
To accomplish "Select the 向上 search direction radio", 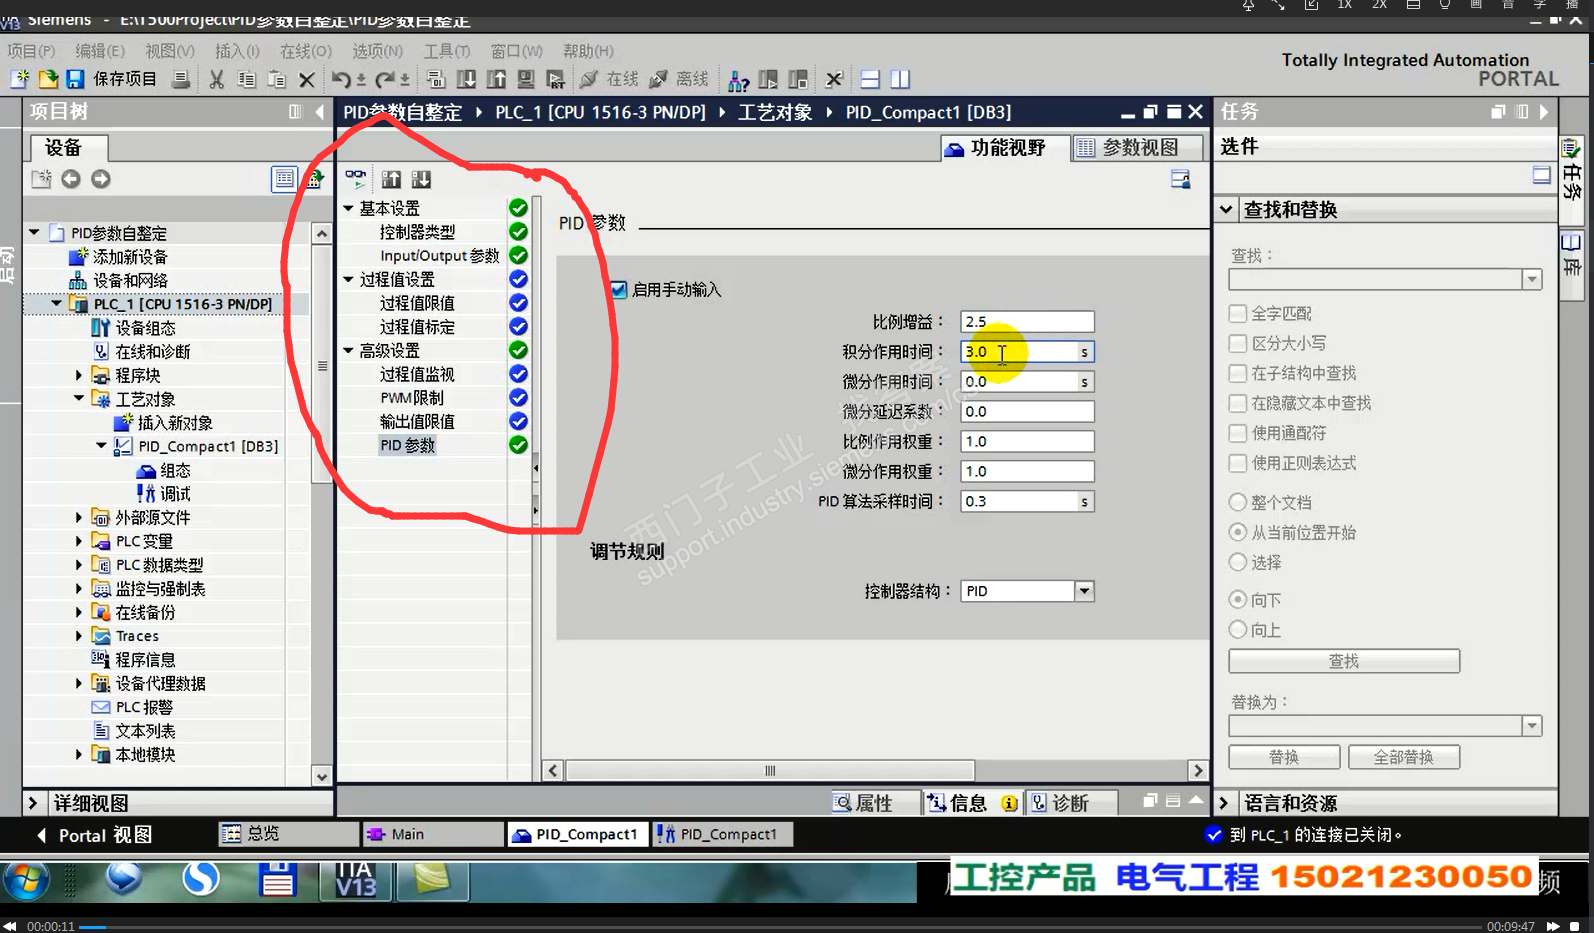I will pyautogui.click(x=1238, y=630).
